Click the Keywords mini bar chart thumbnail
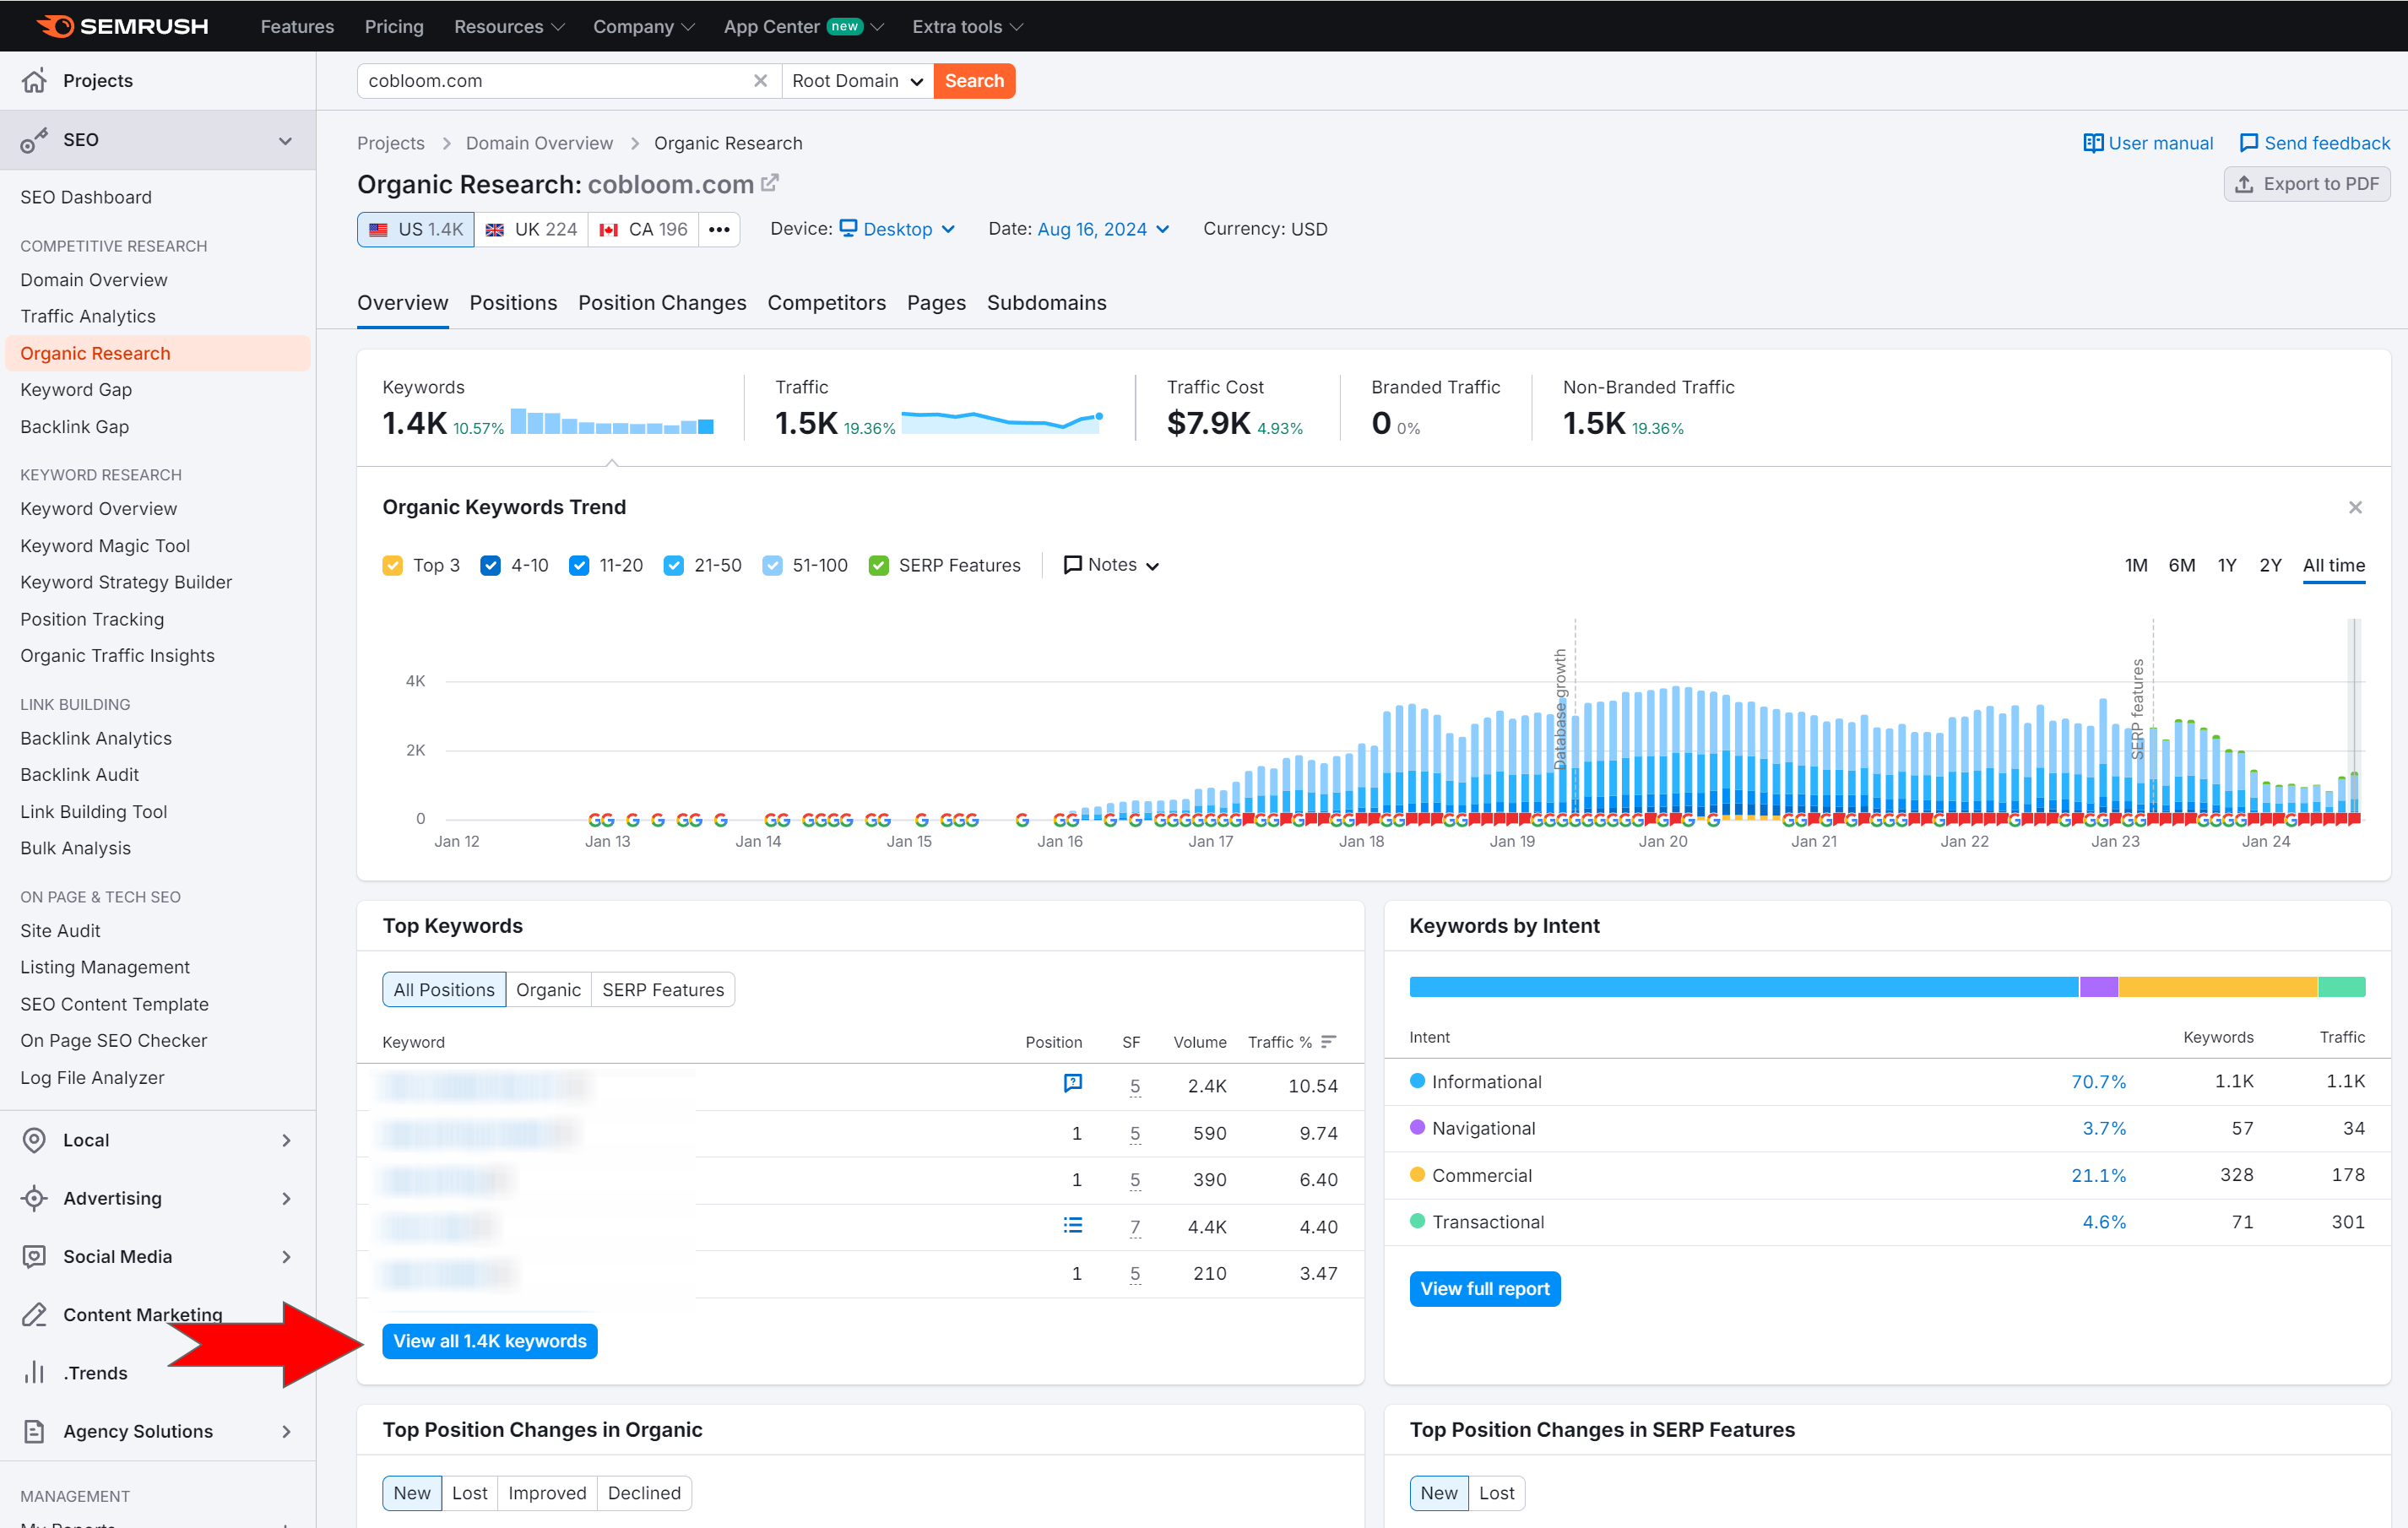This screenshot has width=2408, height=1528. (612, 421)
